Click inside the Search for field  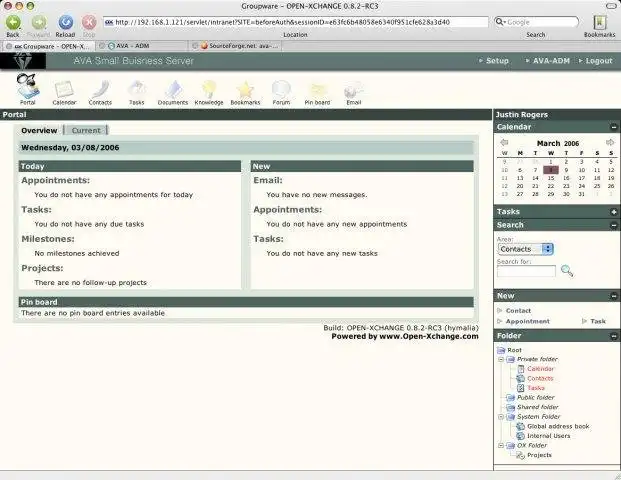click(x=526, y=271)
